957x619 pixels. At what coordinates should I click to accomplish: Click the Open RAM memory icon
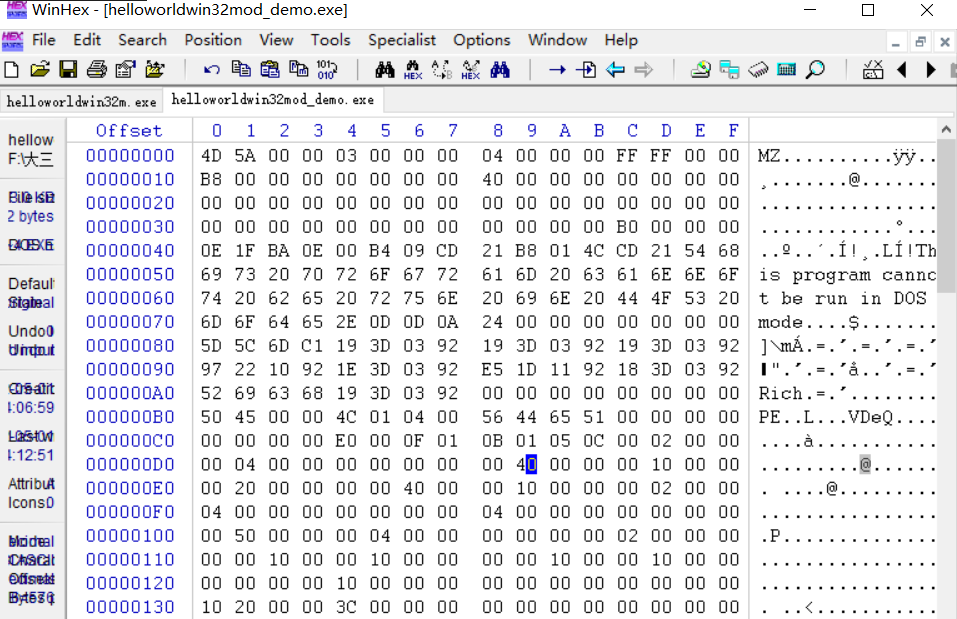point(758,70)
